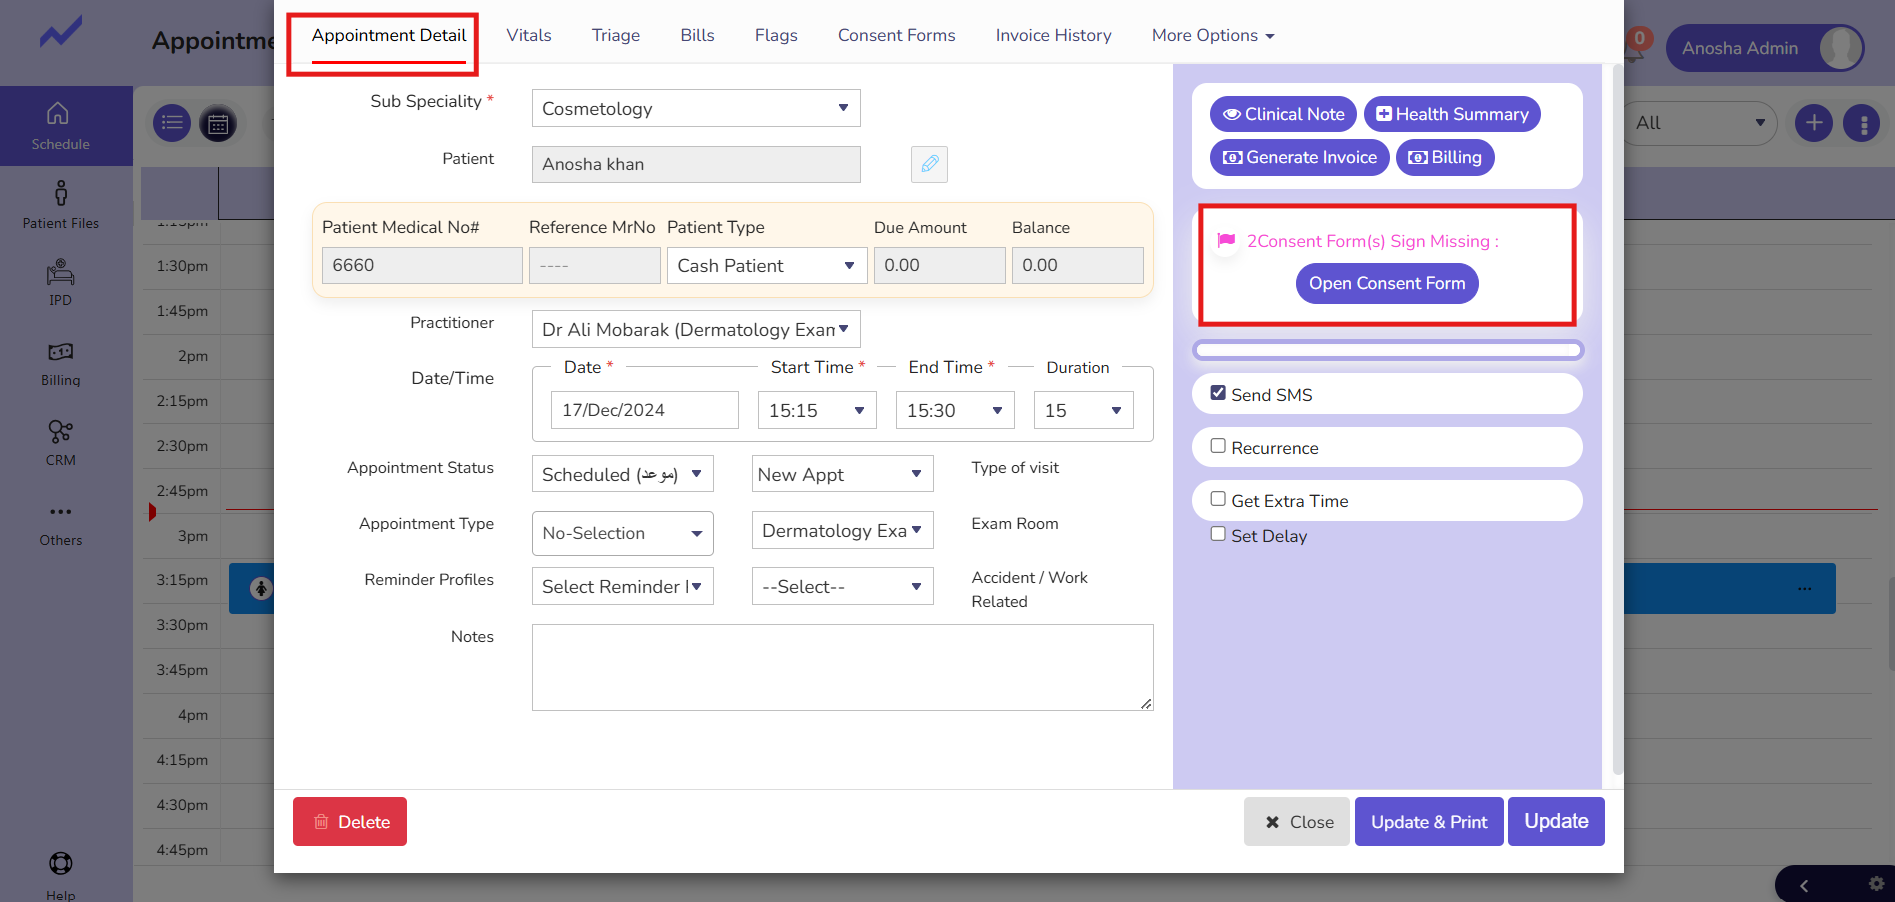Screen dimensions: 1895x902
Task: Enable the Recurrence checkbox
Action: pyautogui.click(x=1218, y=446)
